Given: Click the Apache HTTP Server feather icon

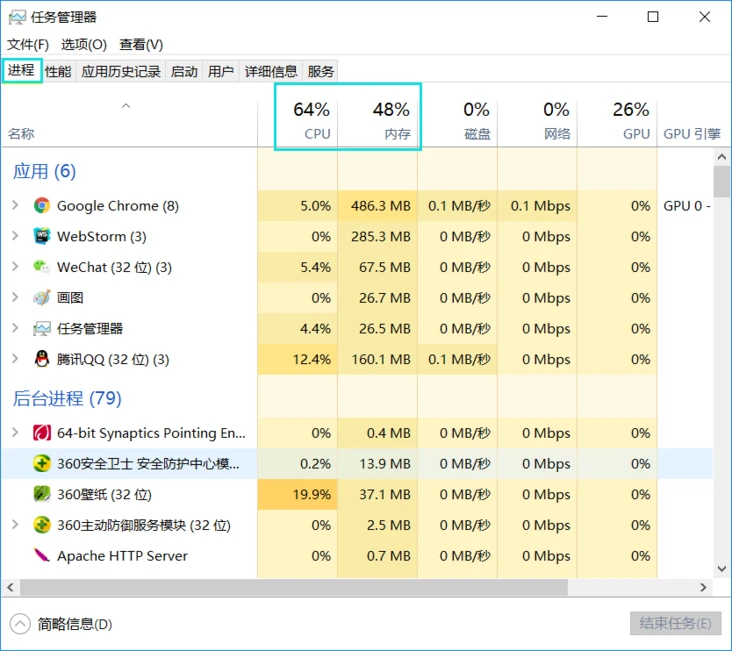Looking at the screenshot, I should [42, 555].
